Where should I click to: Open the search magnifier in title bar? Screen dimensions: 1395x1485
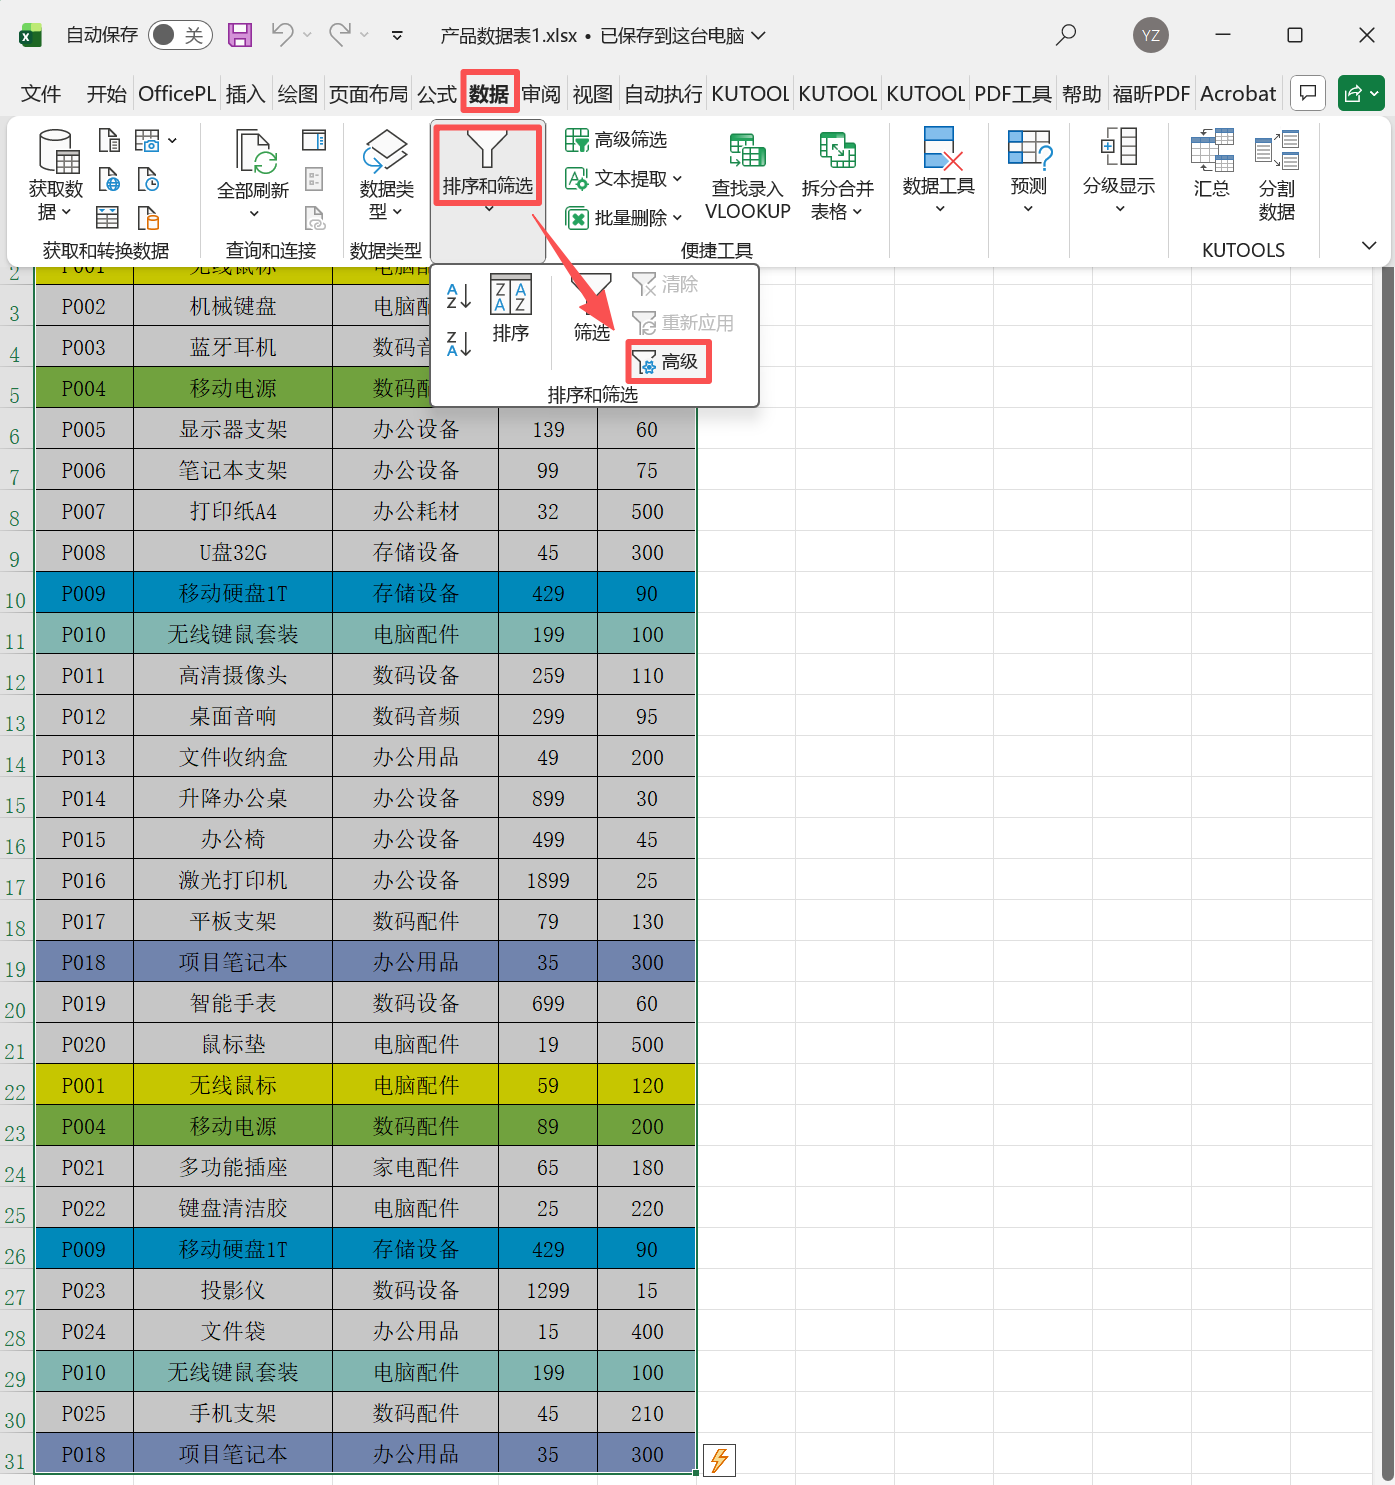[x=1066, y=35]
